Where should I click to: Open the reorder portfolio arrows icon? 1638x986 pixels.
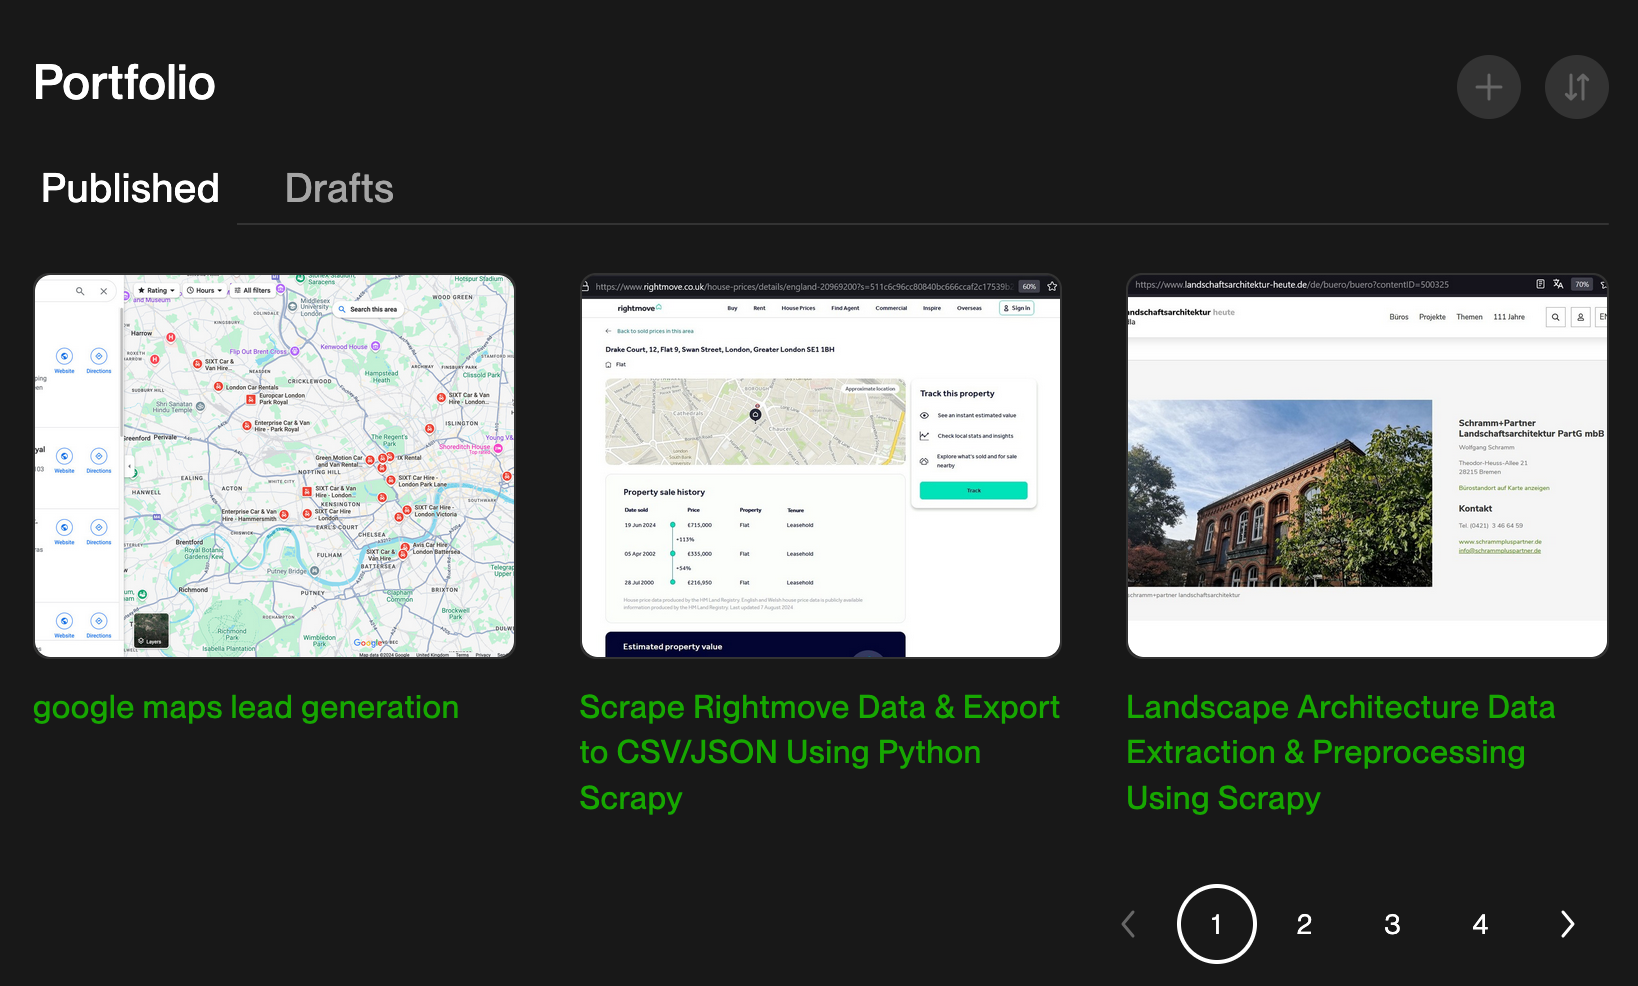pos(1576,87)
